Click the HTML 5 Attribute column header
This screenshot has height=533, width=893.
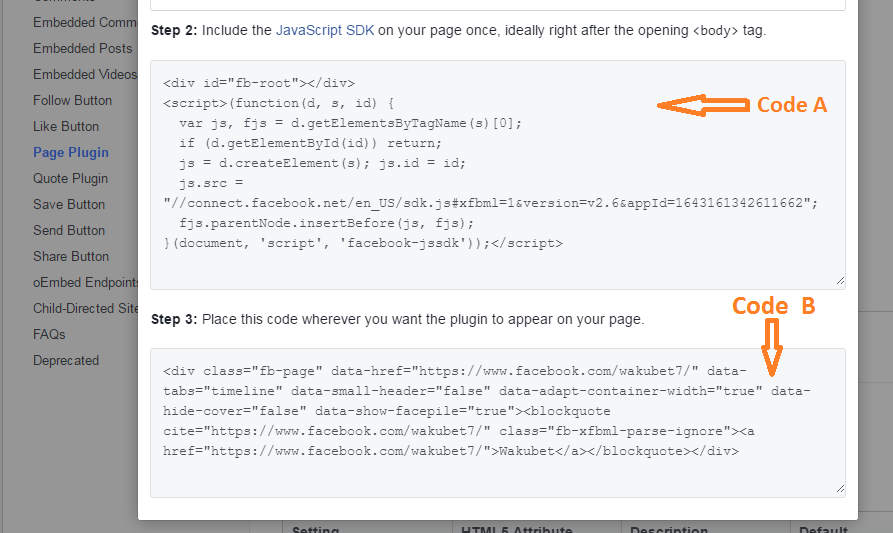(x=517, y=528)
